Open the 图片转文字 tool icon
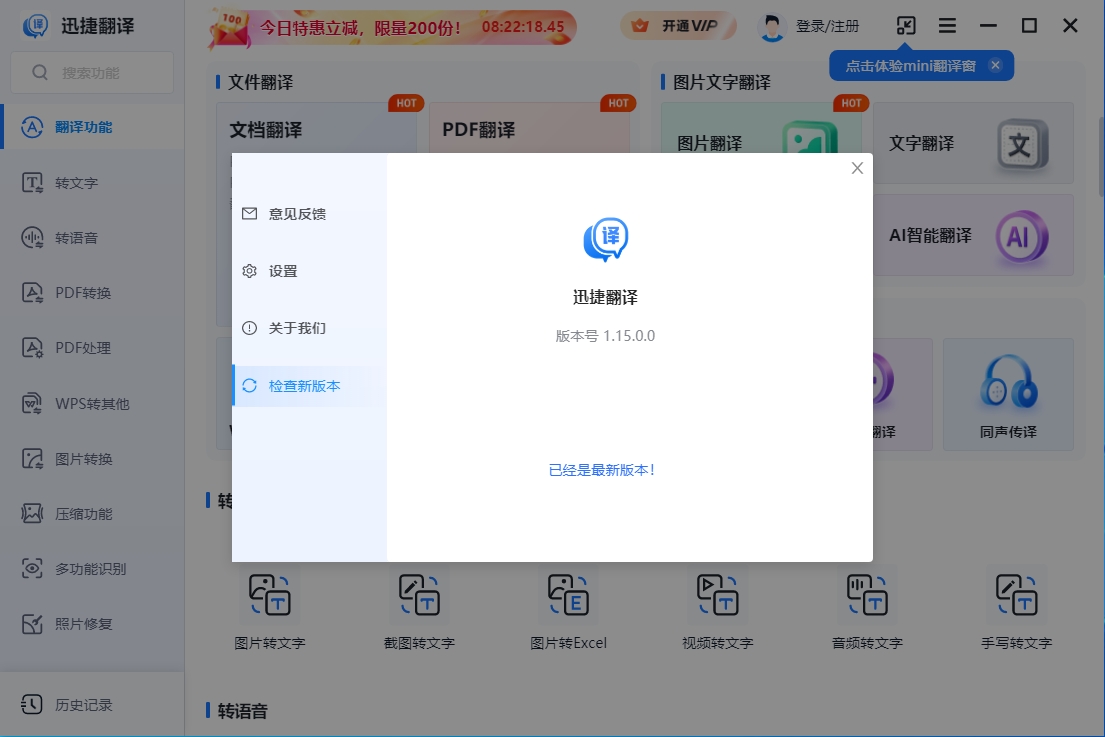 tap(270, 595)
